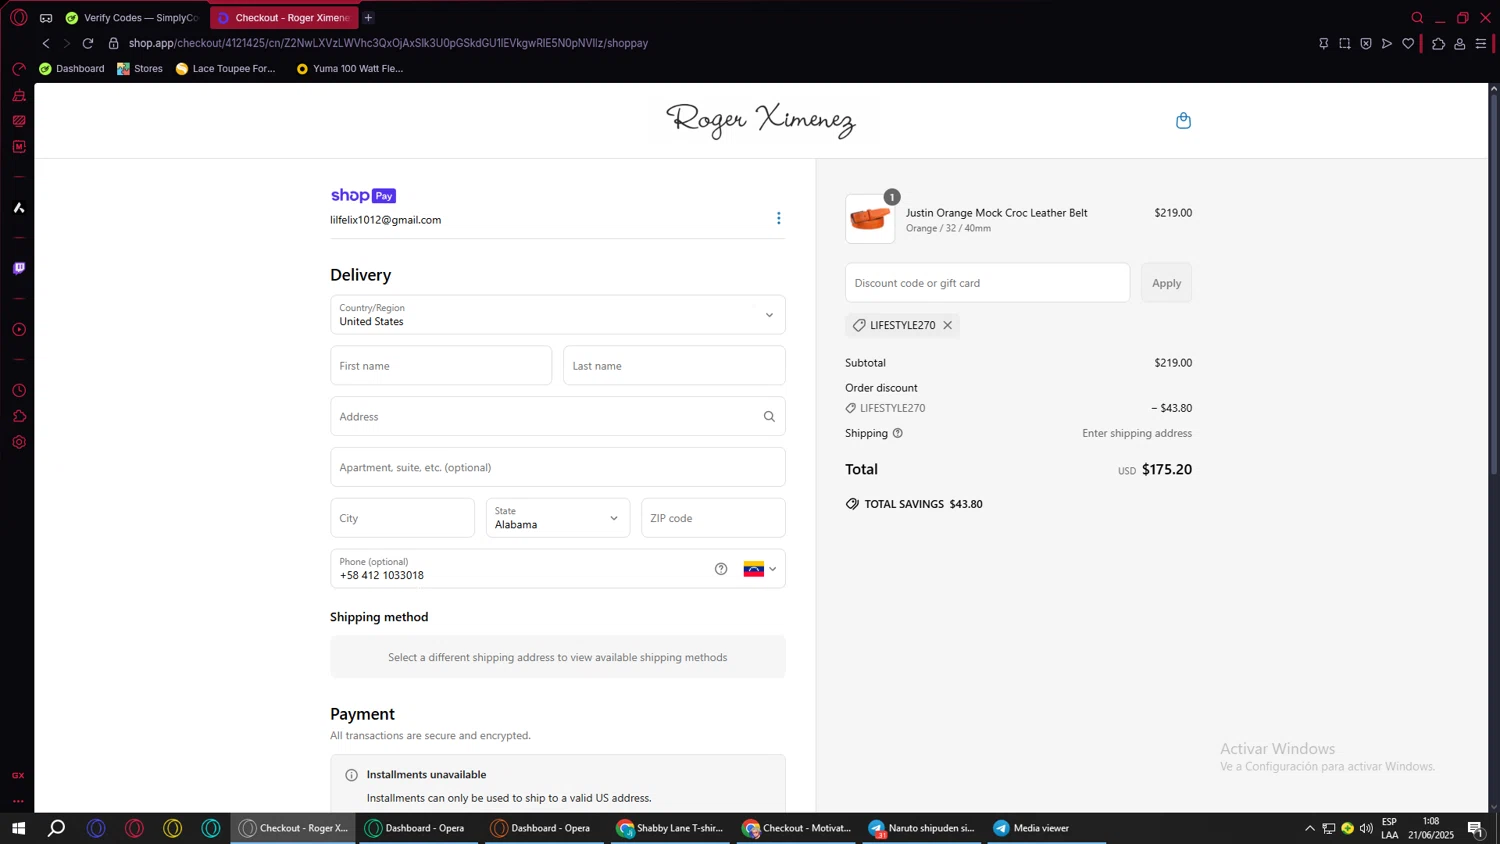Image resolution: width=1500 pixels, height=844 pixels.
Task: Click the address search magnifier icon
Action: (x=769, y=416)
